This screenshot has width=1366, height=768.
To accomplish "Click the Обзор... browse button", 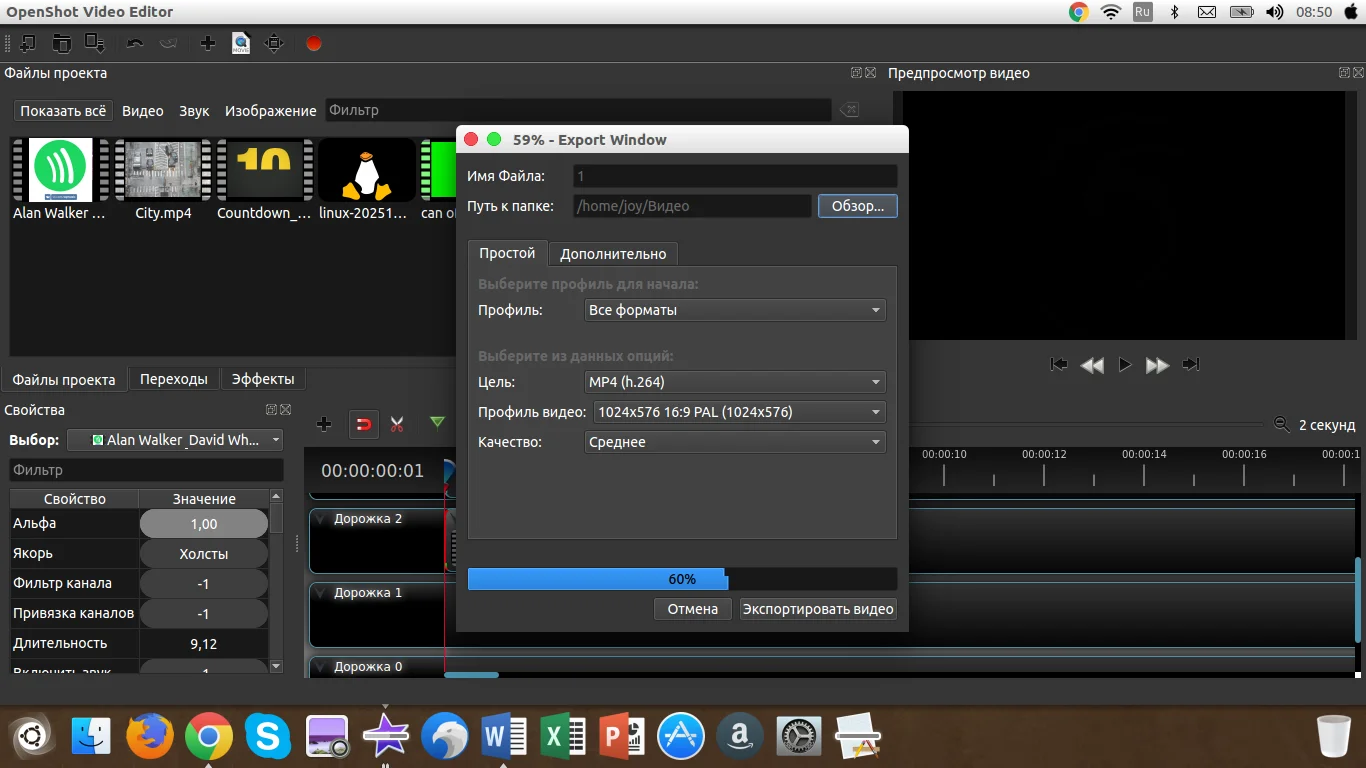I will (x=857, y=206).
